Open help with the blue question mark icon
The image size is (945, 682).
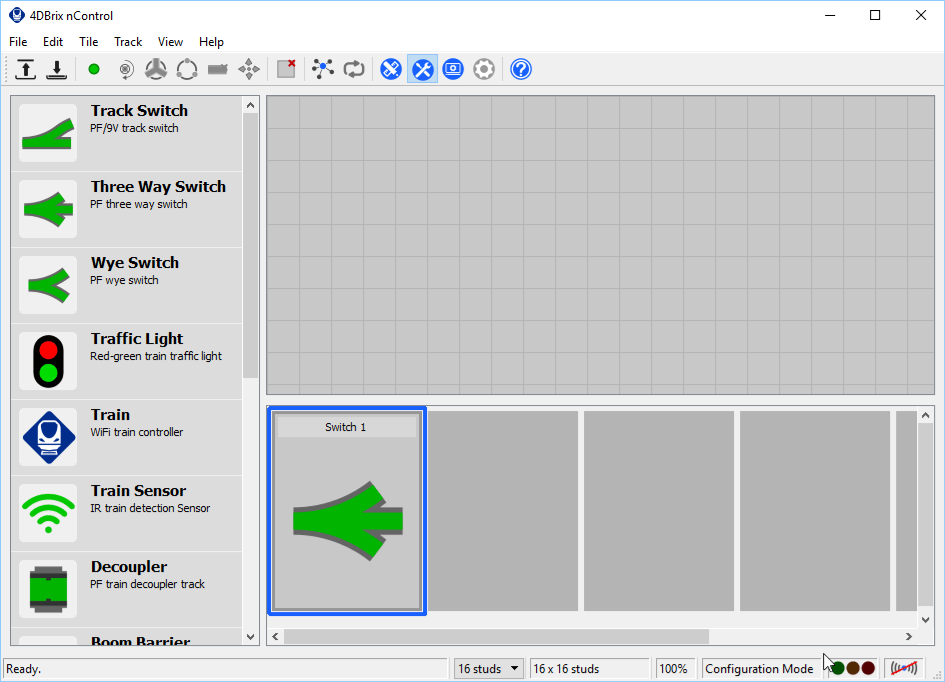click(521, 69)
